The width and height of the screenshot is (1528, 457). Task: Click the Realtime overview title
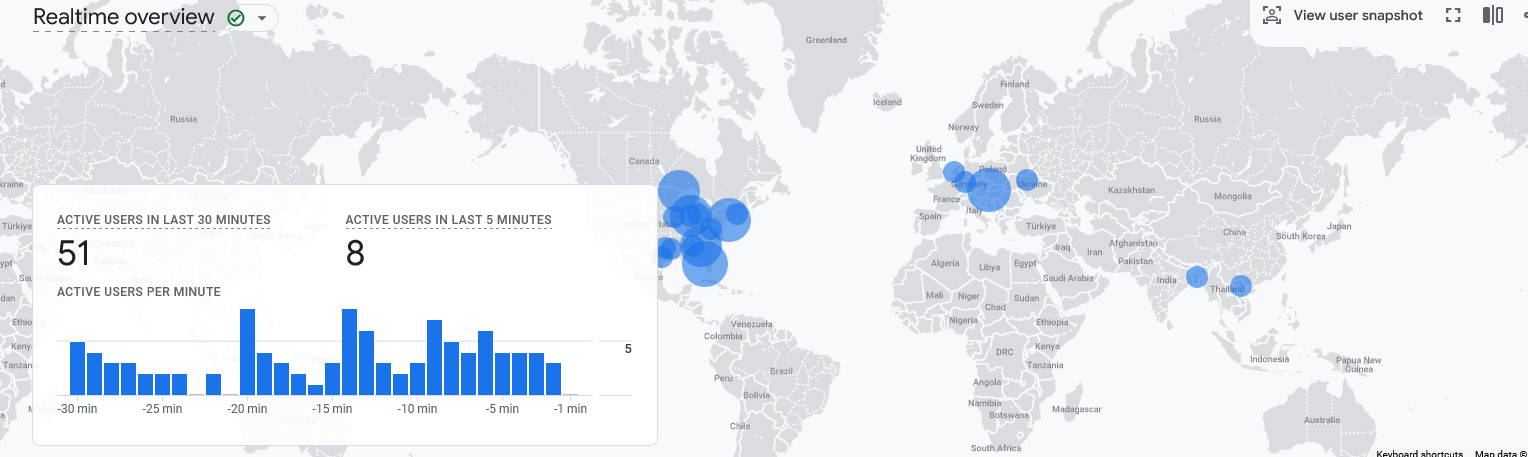coord(124,17)
